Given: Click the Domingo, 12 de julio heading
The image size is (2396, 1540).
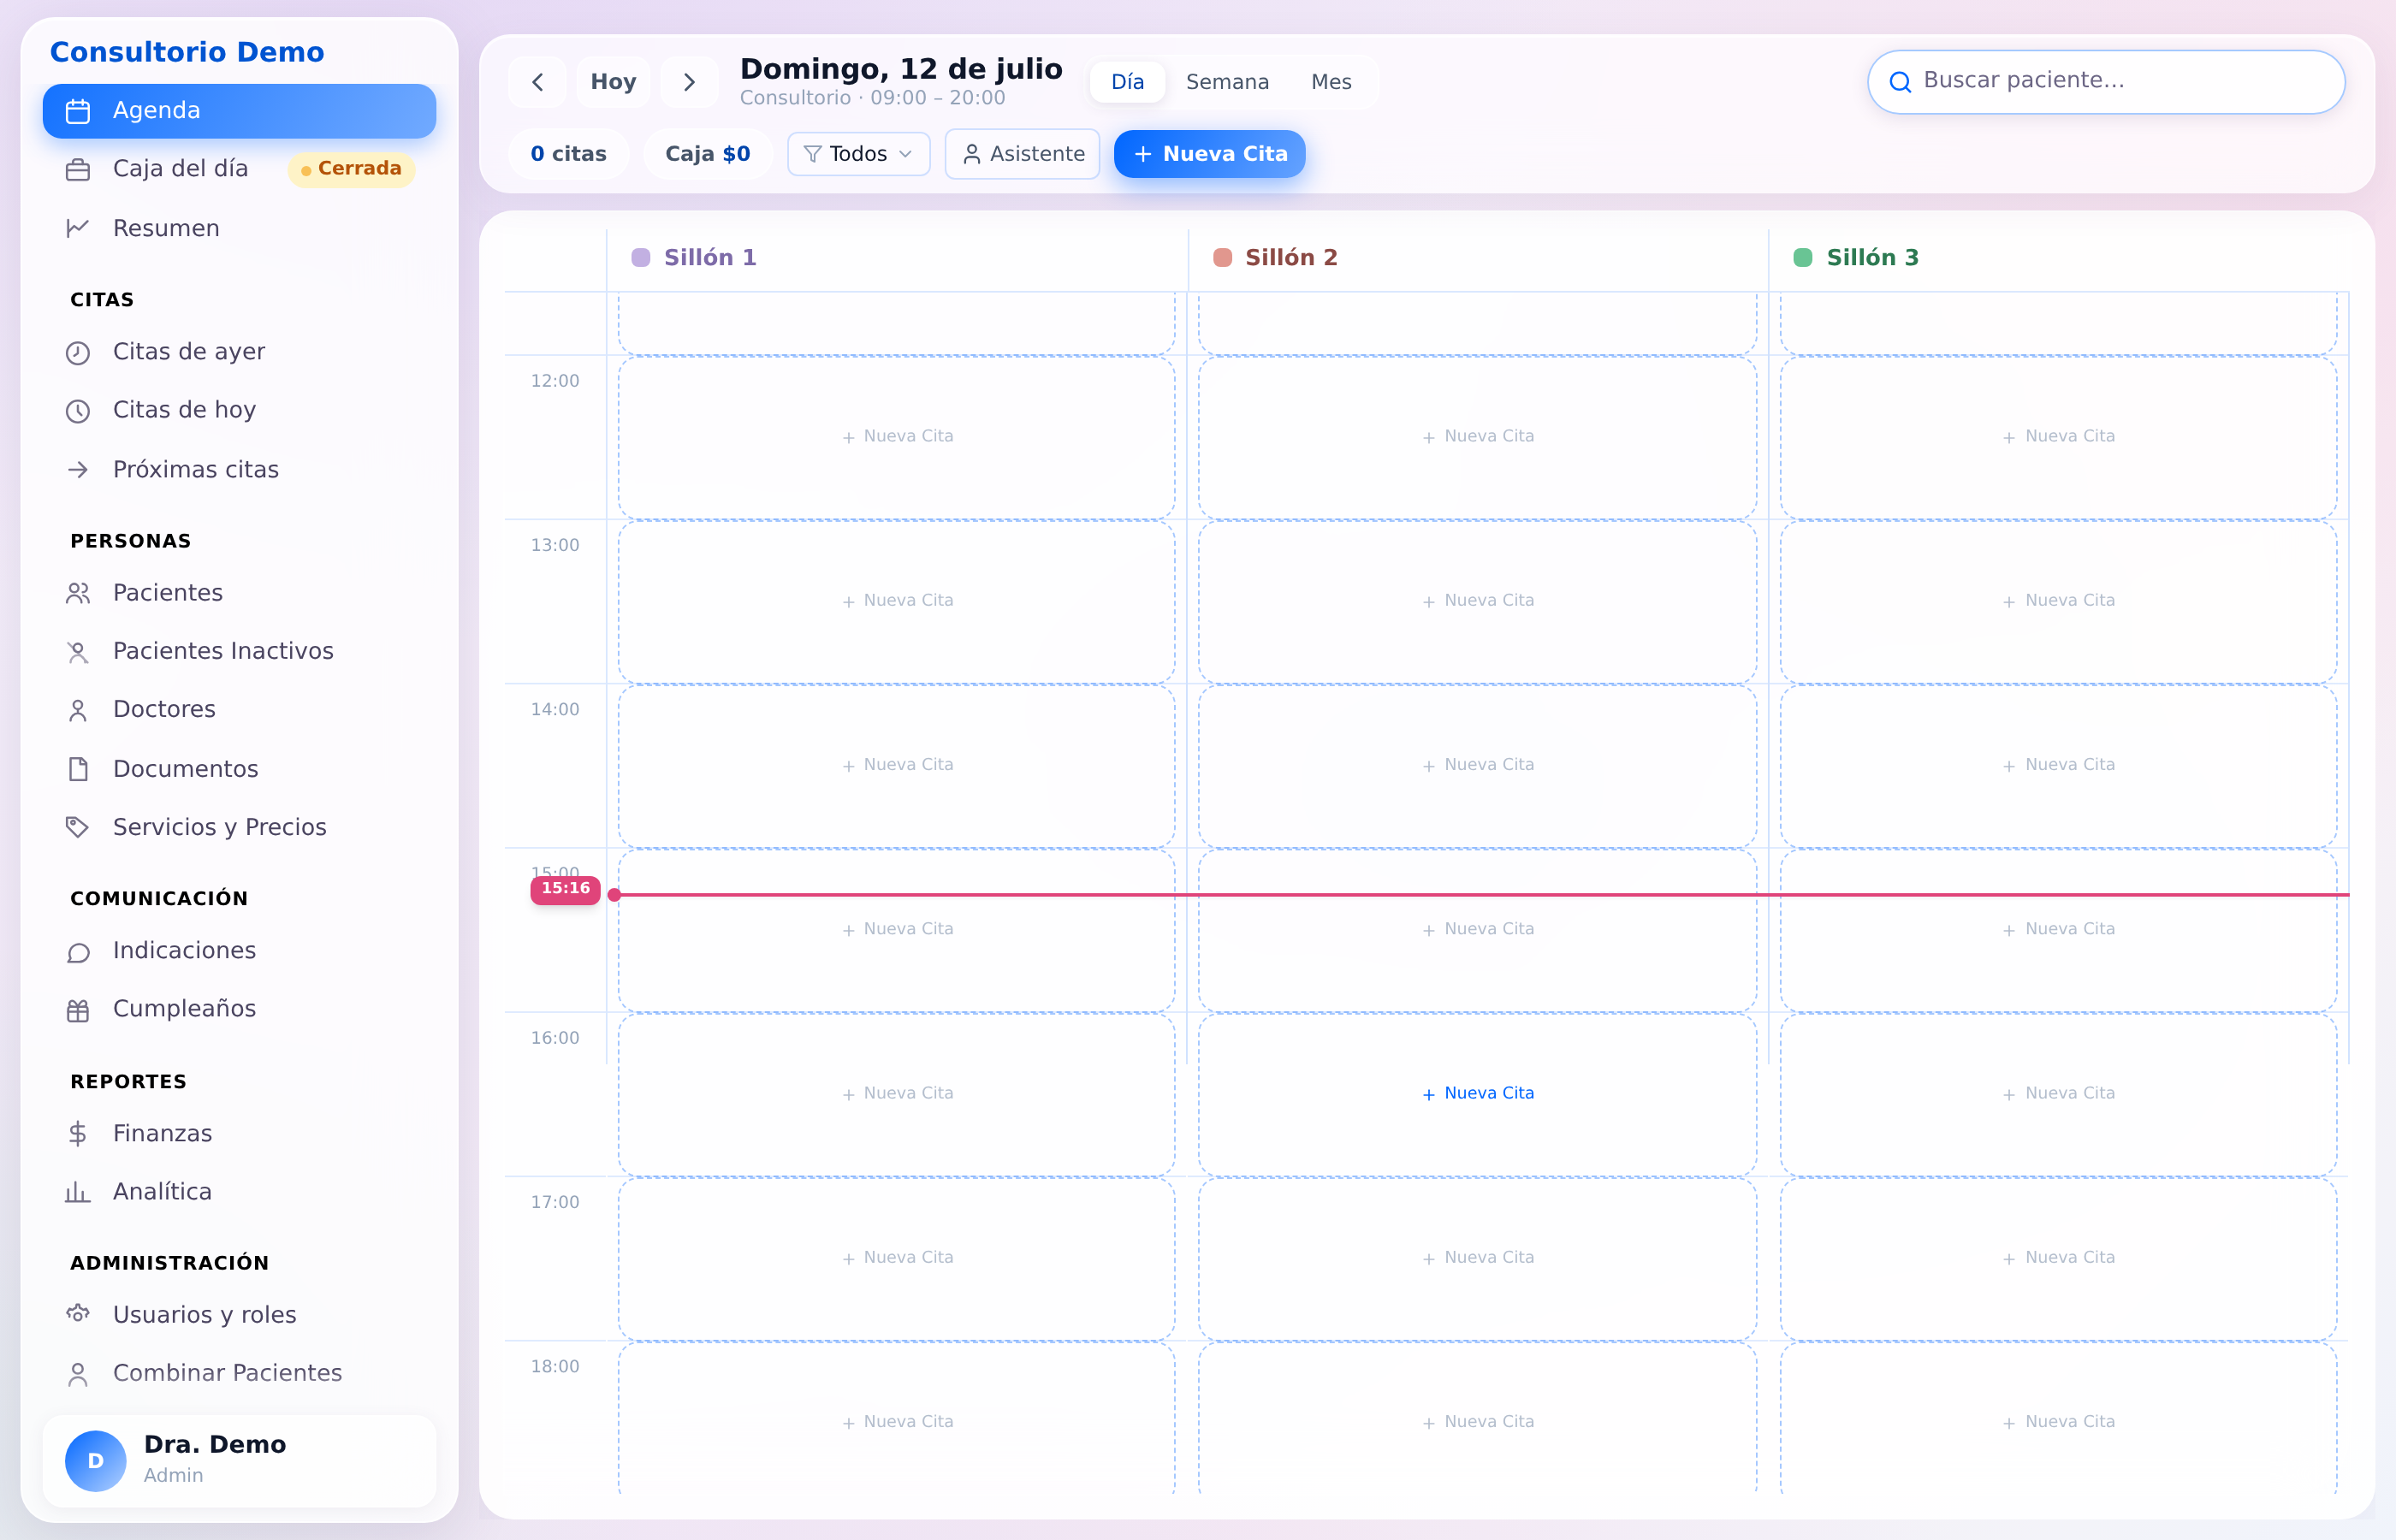Looking at the screenshot, I should tap(901, 69).
